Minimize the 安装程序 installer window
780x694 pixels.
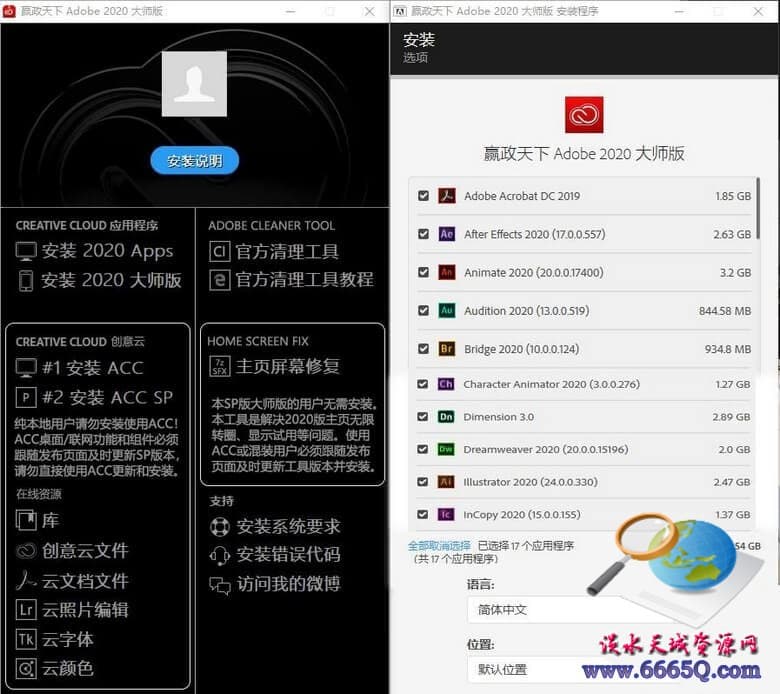(x=680, y=11)
